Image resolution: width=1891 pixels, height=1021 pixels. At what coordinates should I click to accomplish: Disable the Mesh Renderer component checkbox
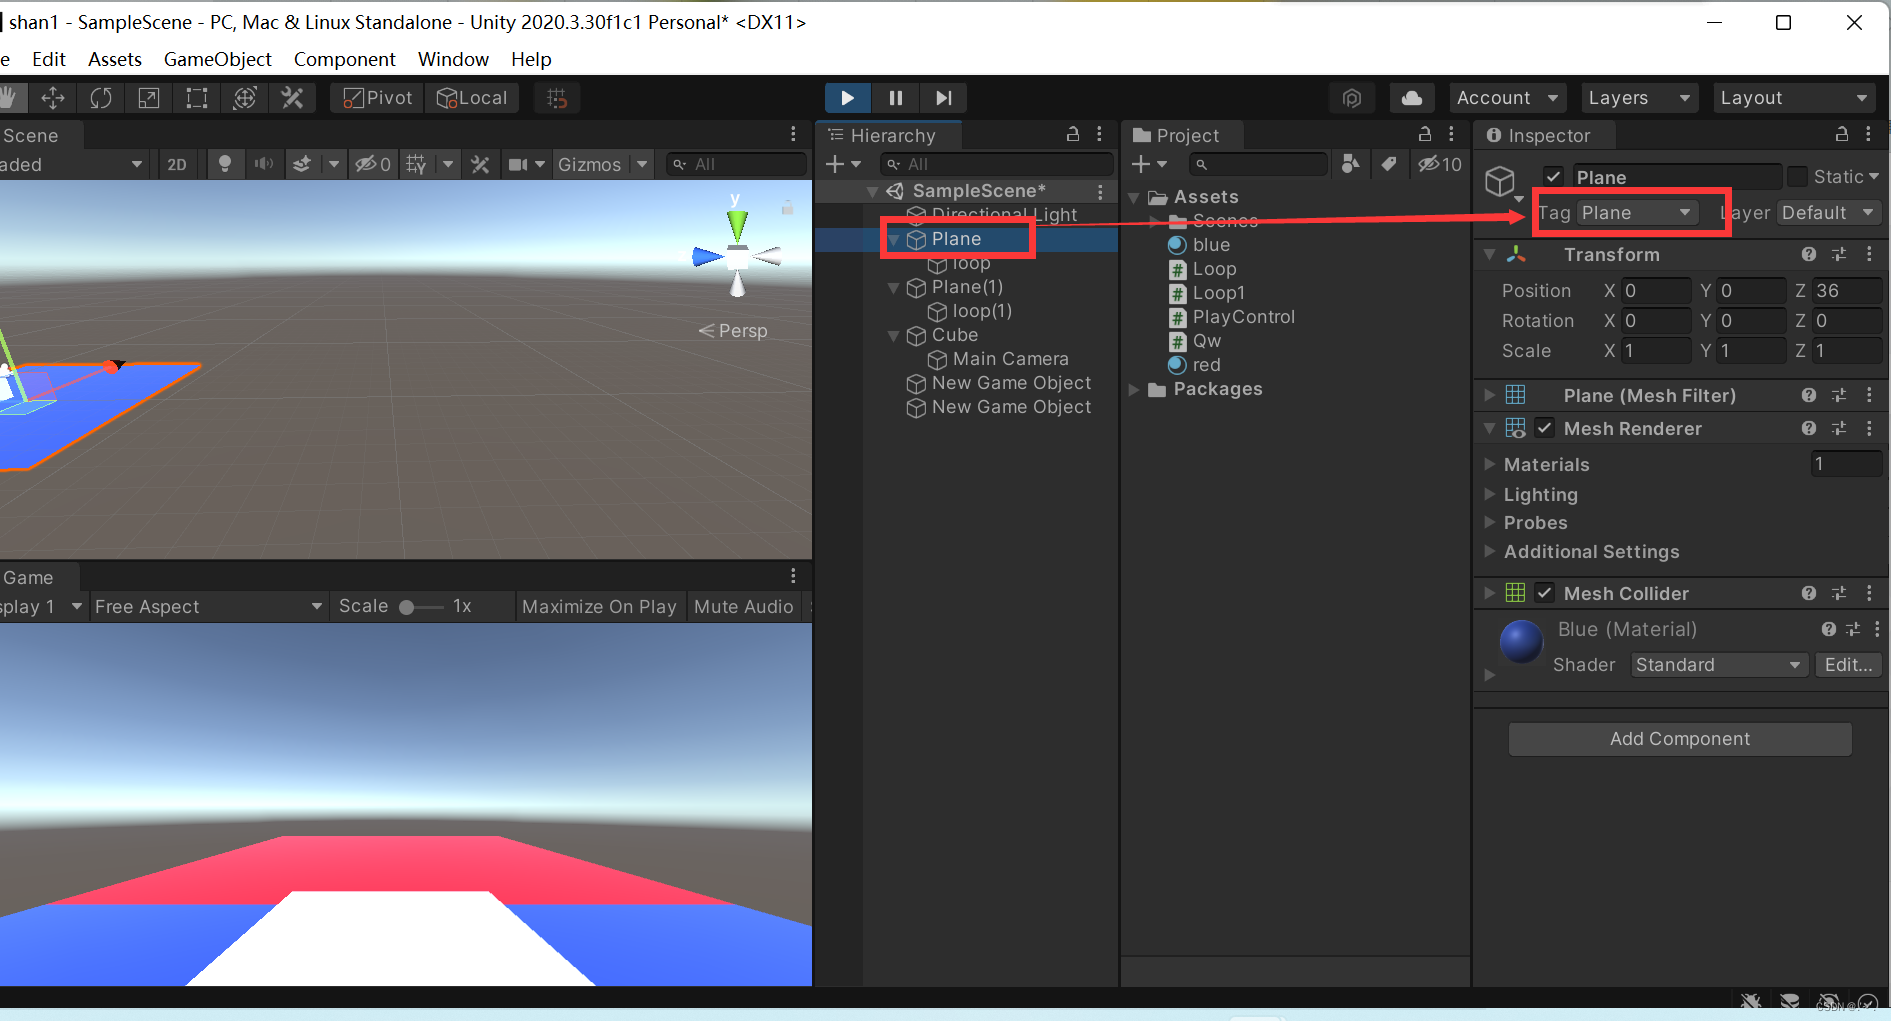click(x=1544, y=428)
